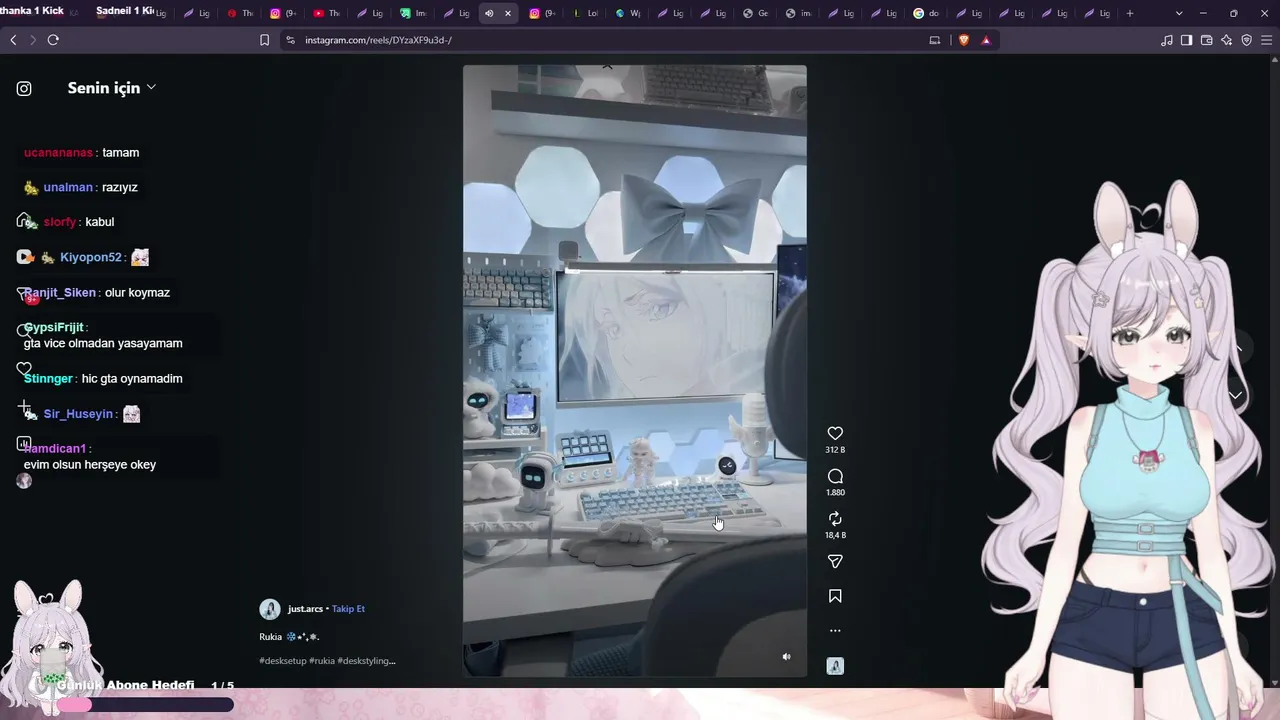This screenshot has height=720, width=1280.
Task: Click the chat username 'Sir_Huseyin'
Action: pos(78,414)
